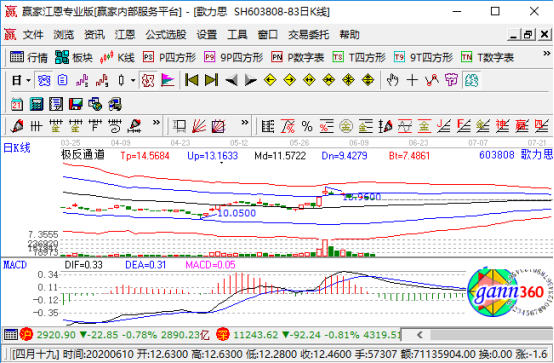
Task: Select the hand pan tool
Action: click(392, 80)
